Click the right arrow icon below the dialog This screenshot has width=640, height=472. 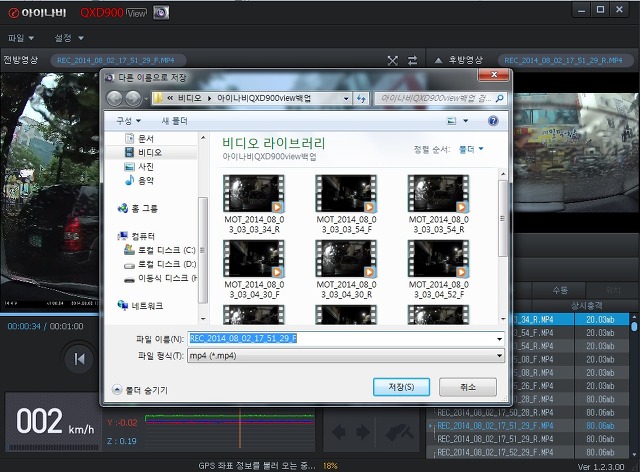(363, 432)
